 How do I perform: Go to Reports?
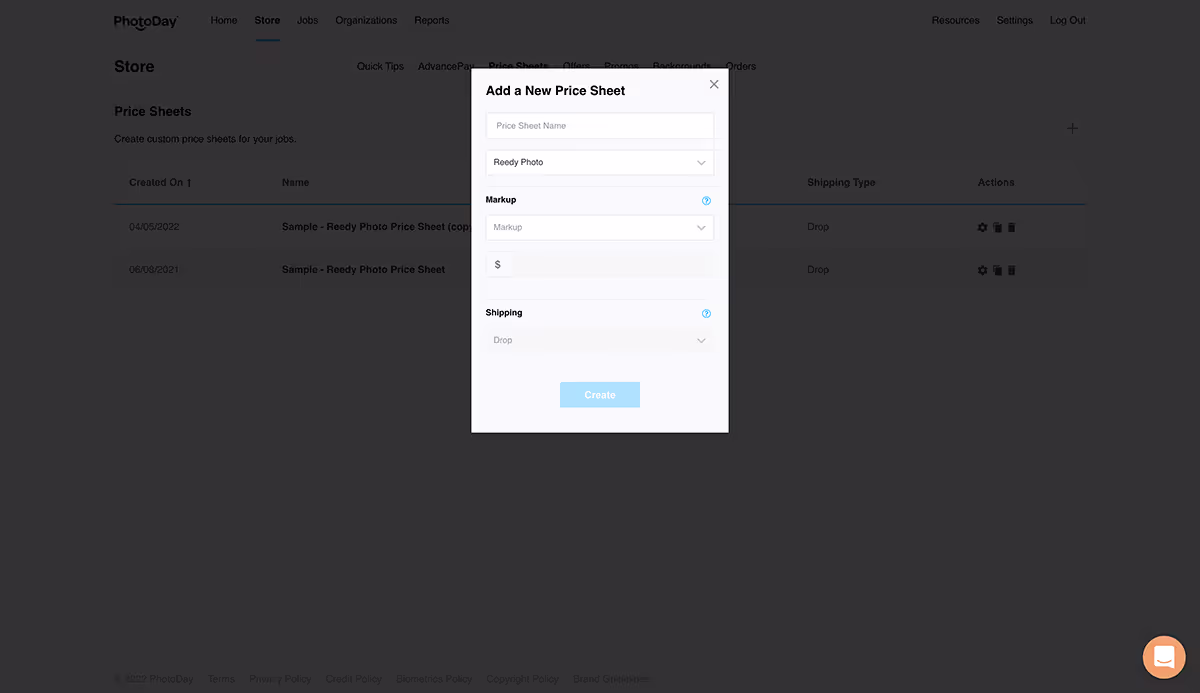[432, 20]
